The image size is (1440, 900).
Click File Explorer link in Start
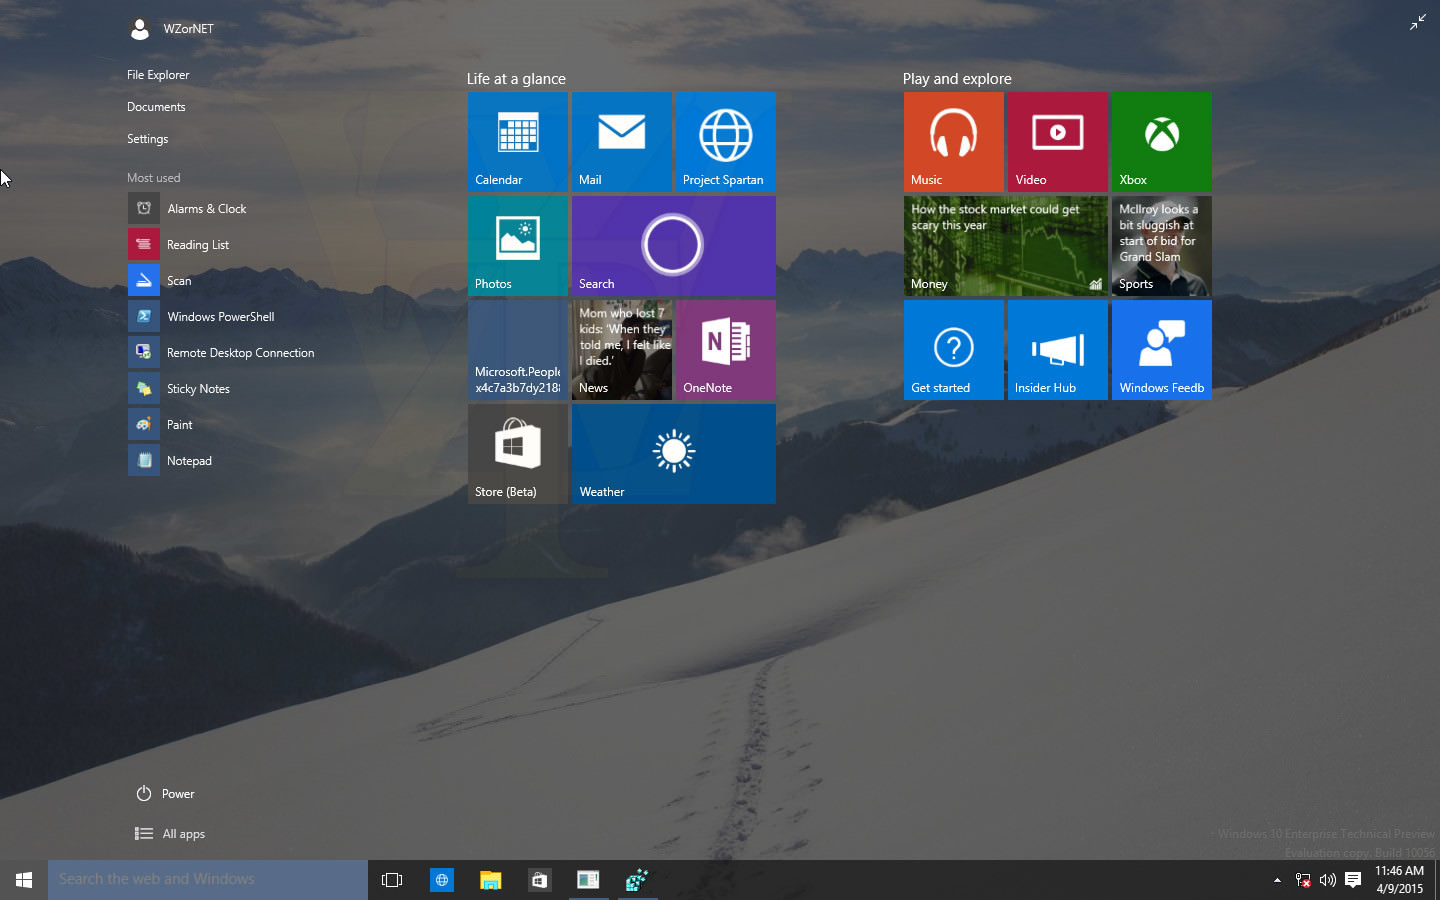pyautogui.click(x=158, y=75)
